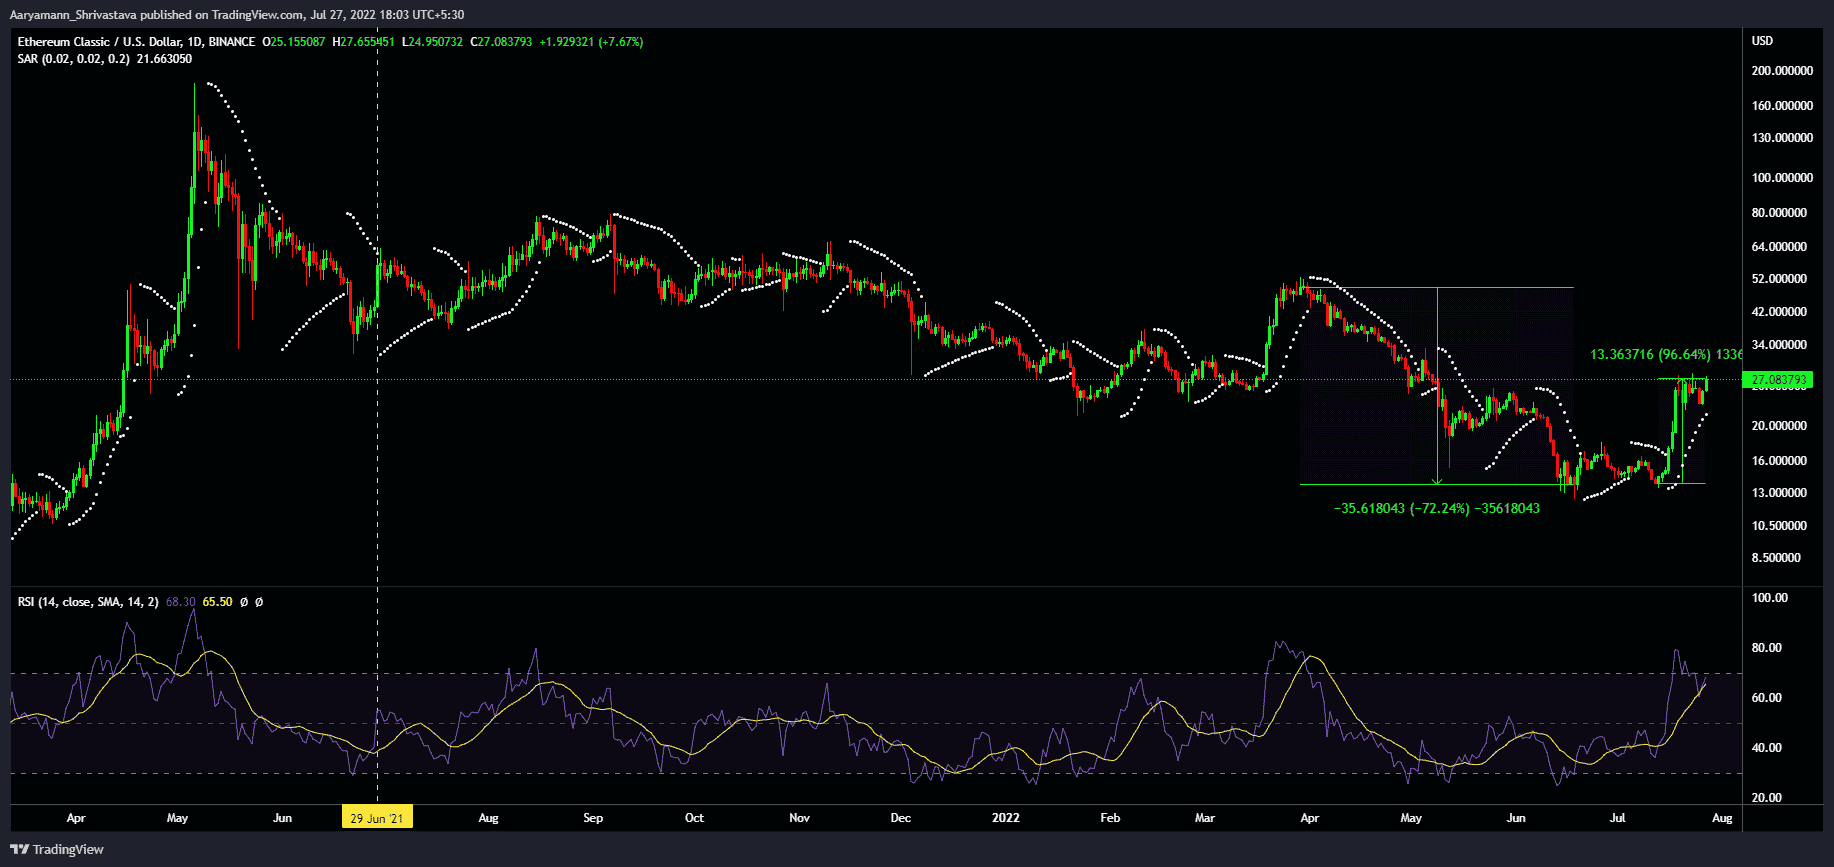
Task: Click the green 27.083793 current price label
Action: pos(1780,380)
